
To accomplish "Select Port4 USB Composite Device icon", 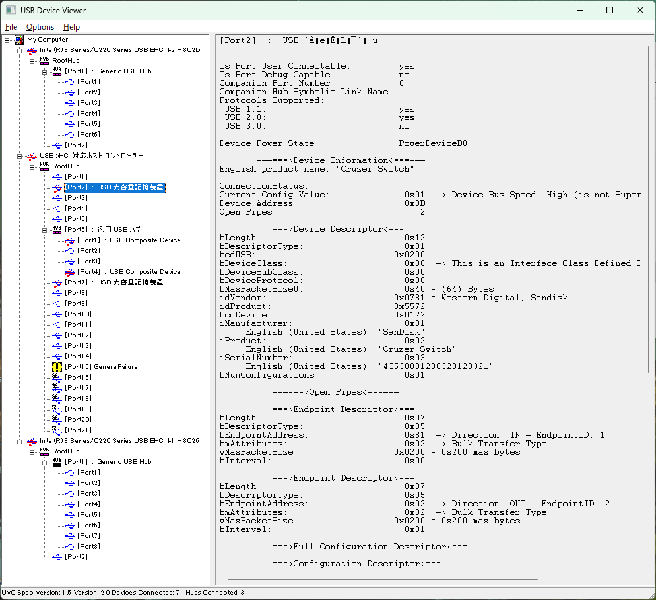I will tap(70, 272).
